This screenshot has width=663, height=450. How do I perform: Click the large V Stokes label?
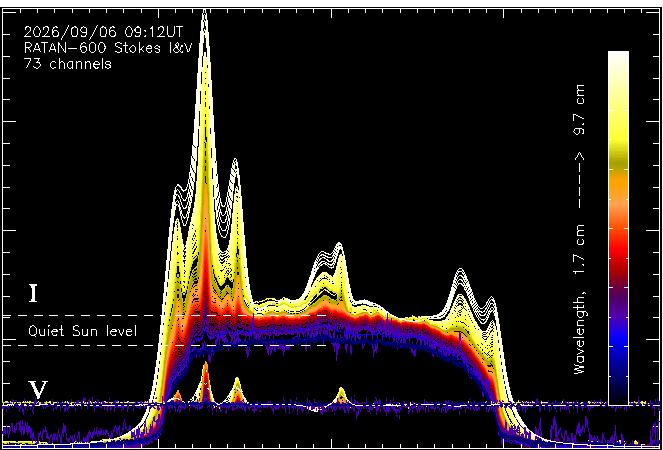[x=38, y=390]
